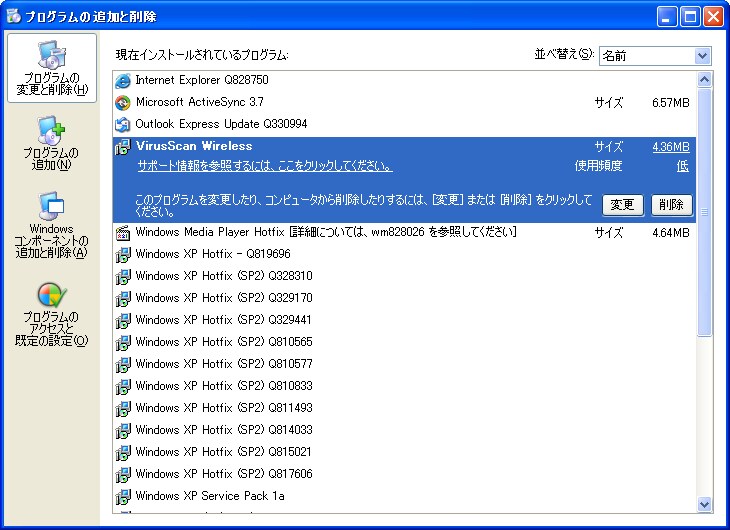The image size is (730, 530).
Task: Click the 低 usage frequency link
Action: [683, 166]
